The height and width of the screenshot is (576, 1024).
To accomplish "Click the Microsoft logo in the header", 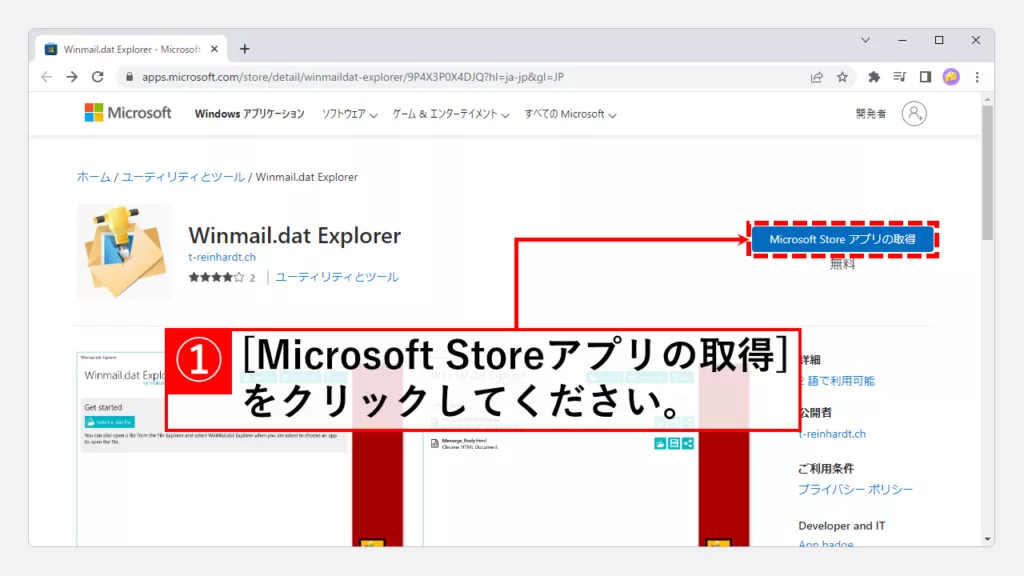I will coord(128,113).
